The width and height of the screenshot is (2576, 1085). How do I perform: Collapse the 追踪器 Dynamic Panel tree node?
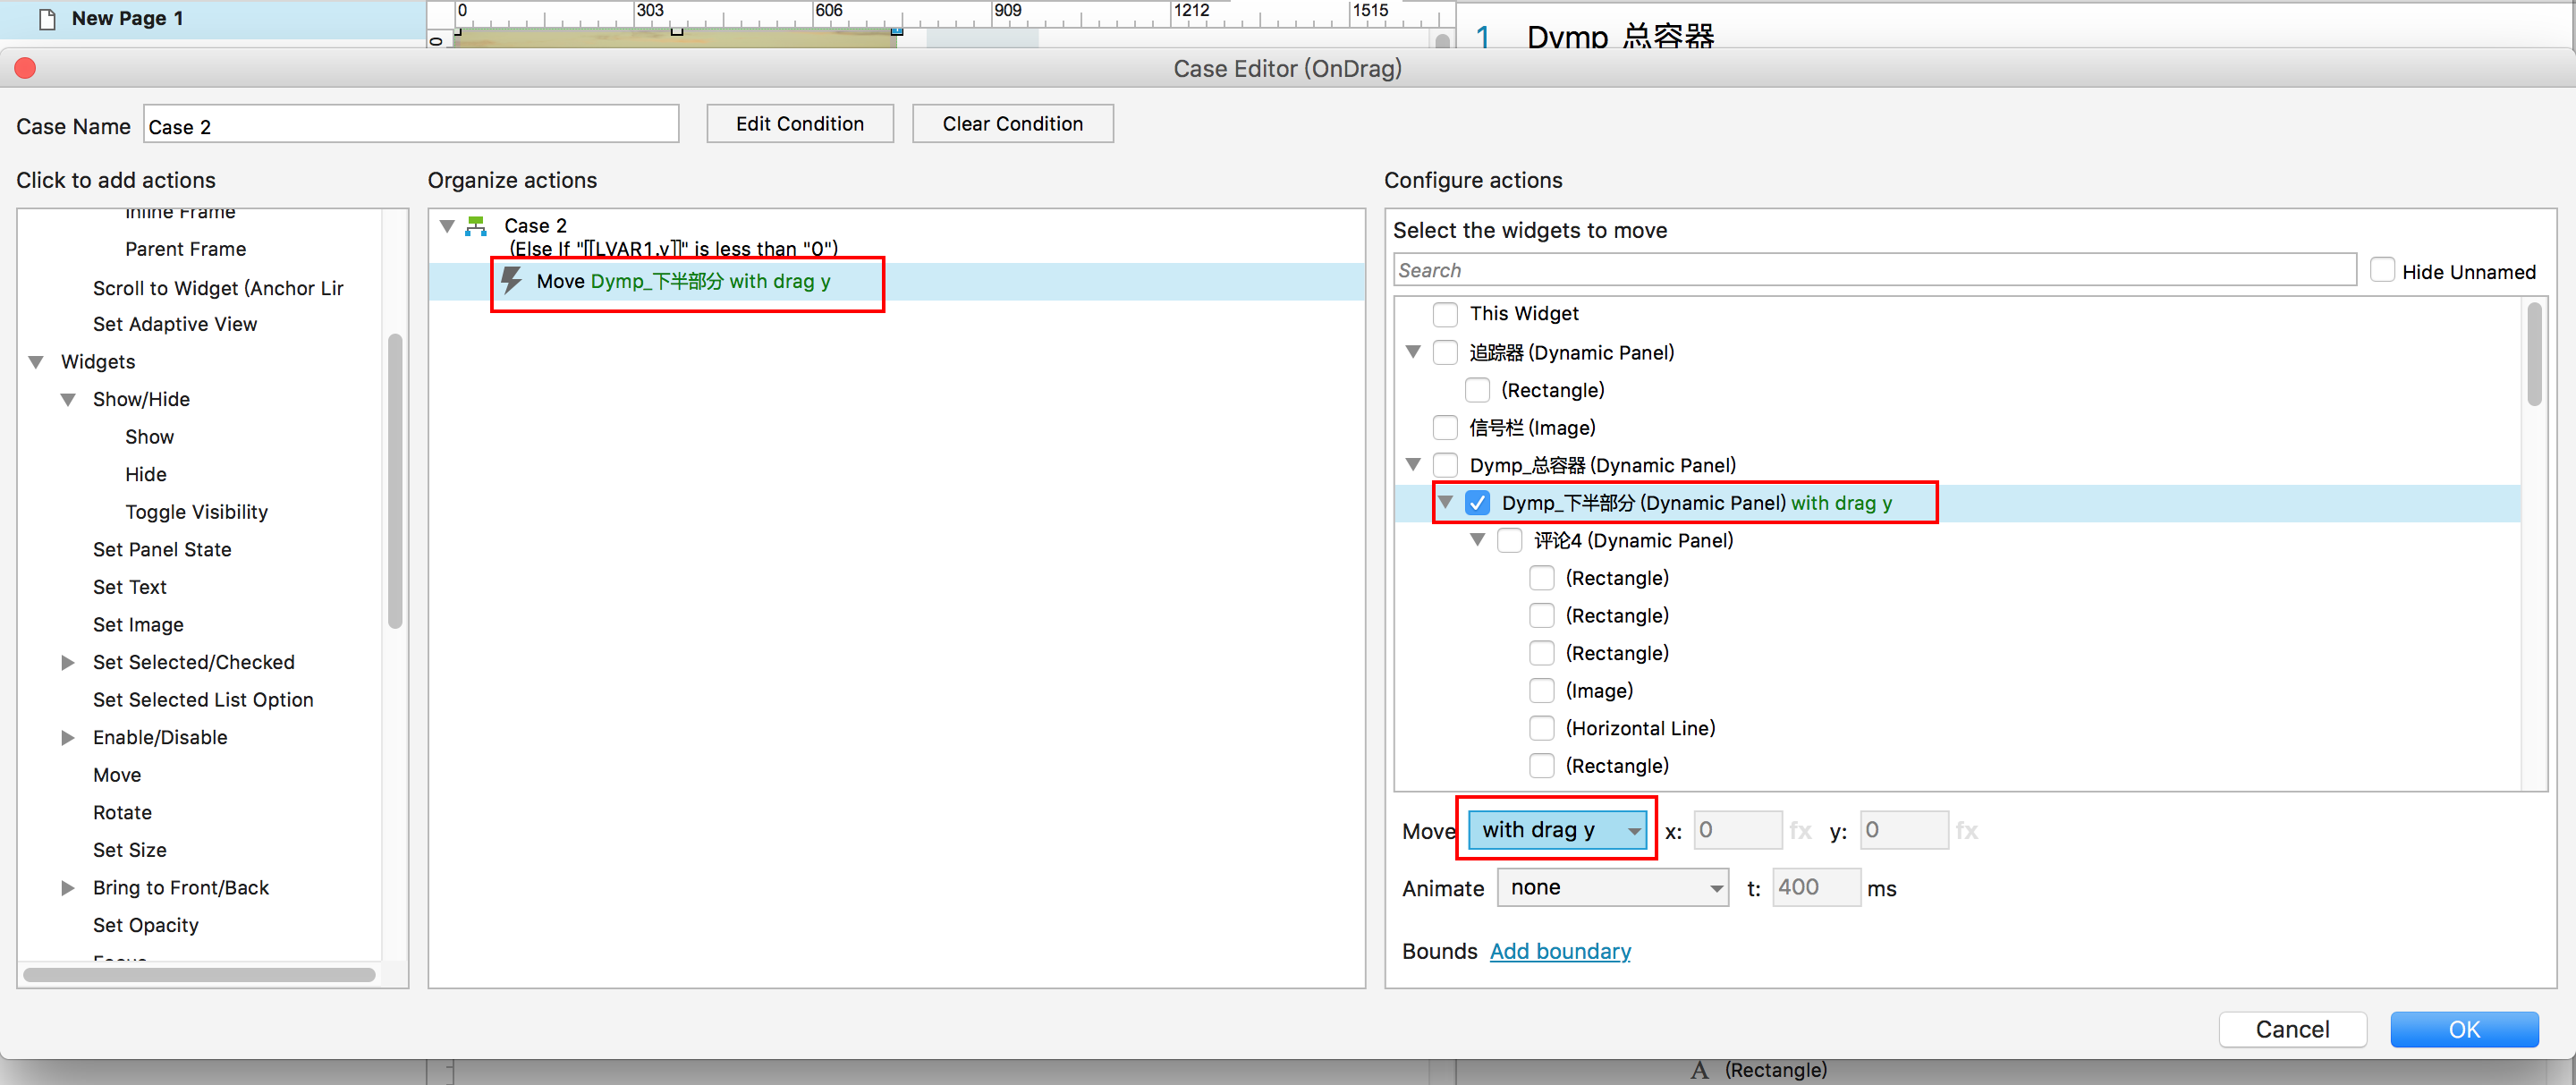click(1413, 352)
